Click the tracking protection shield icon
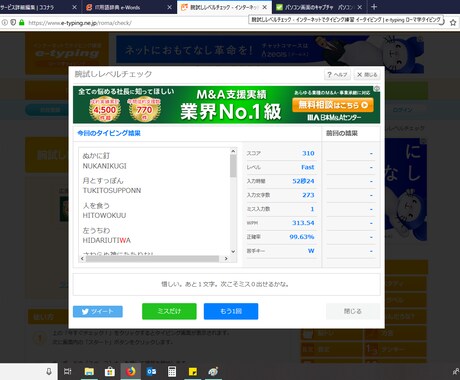 (x=13, y=23)
